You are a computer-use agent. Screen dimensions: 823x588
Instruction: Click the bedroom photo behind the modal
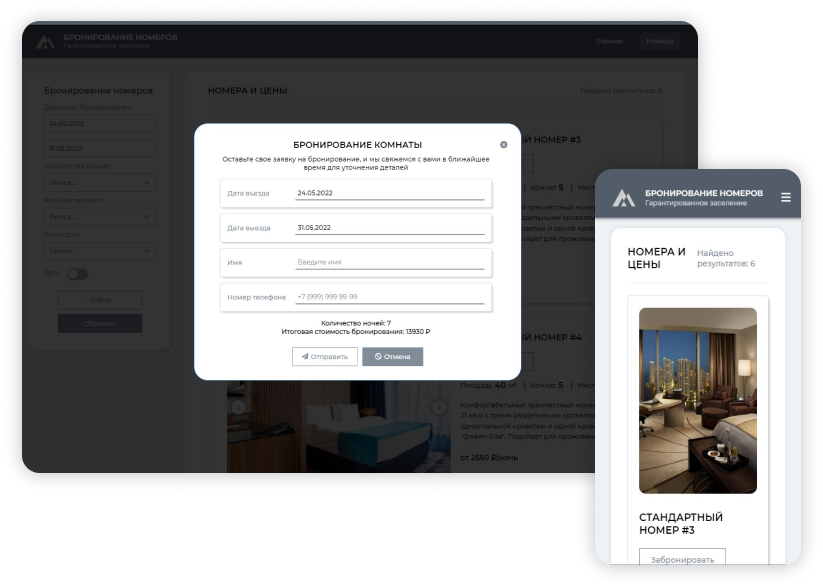pyautogui.click(x=339, y=426)
